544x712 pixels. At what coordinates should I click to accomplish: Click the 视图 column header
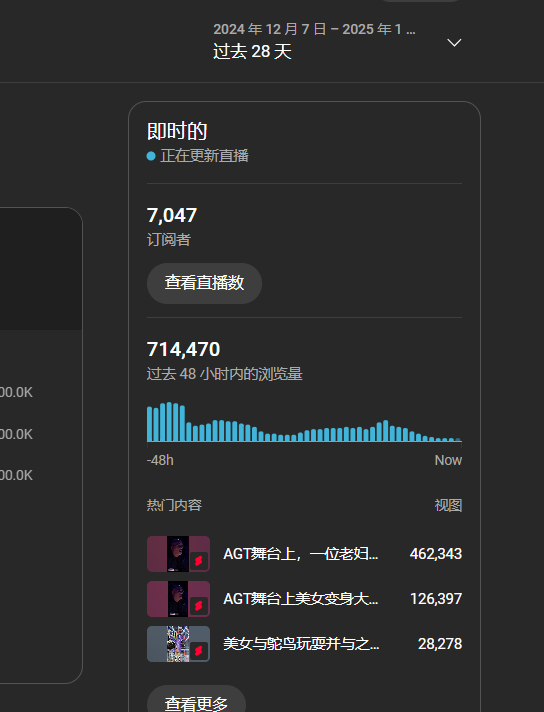pyautogui.click(x=448, y=505)
